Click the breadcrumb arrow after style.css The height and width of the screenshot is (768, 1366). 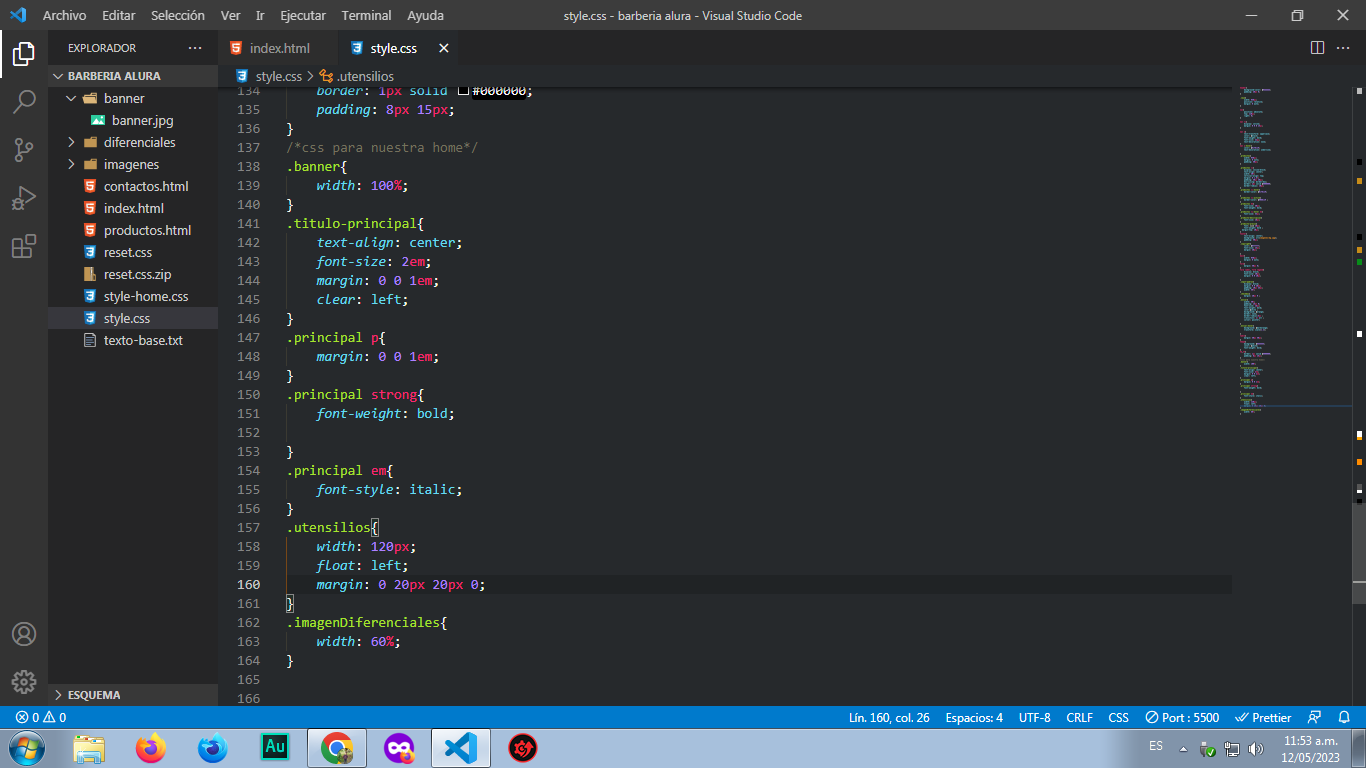(310, 76)
